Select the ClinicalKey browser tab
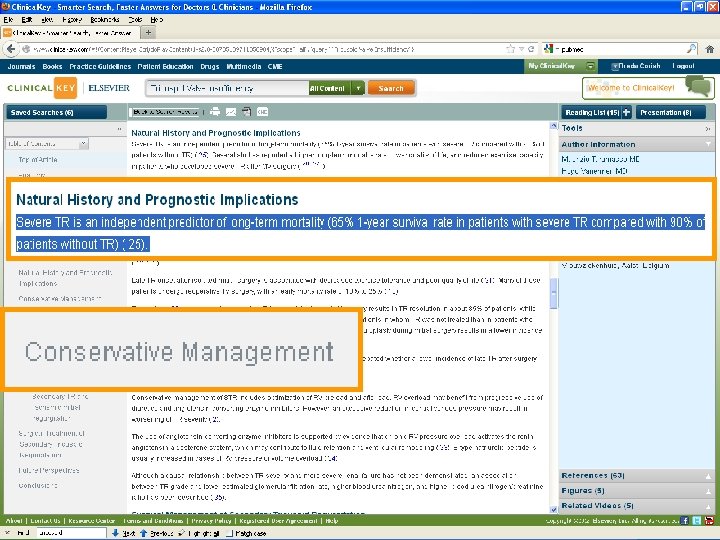 70,33
